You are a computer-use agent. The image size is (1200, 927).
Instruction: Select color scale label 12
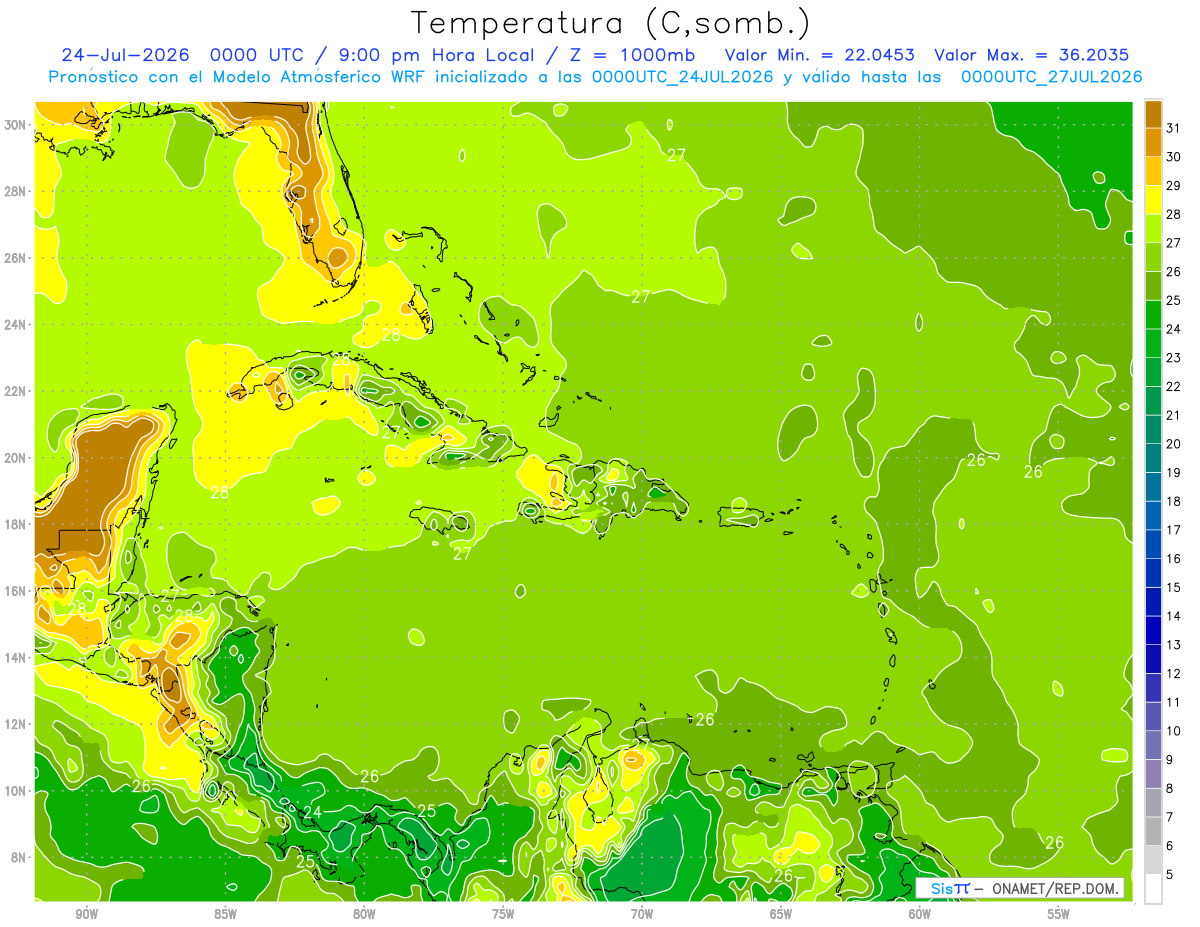pos(1173,674)
